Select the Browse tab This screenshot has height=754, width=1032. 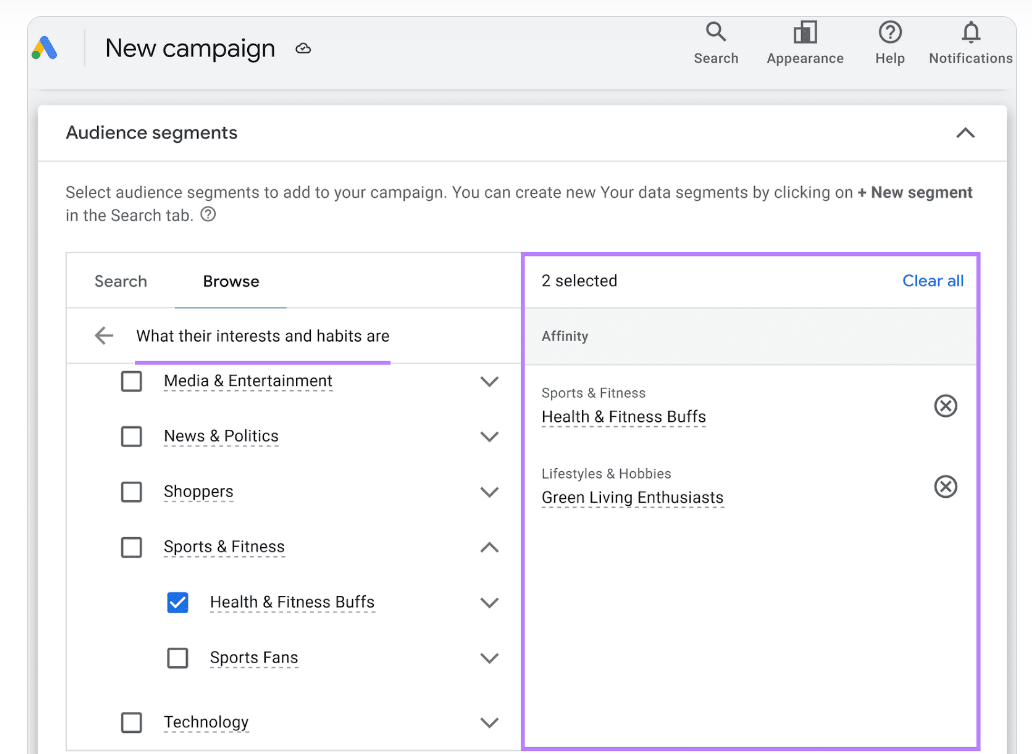(230, 281)
